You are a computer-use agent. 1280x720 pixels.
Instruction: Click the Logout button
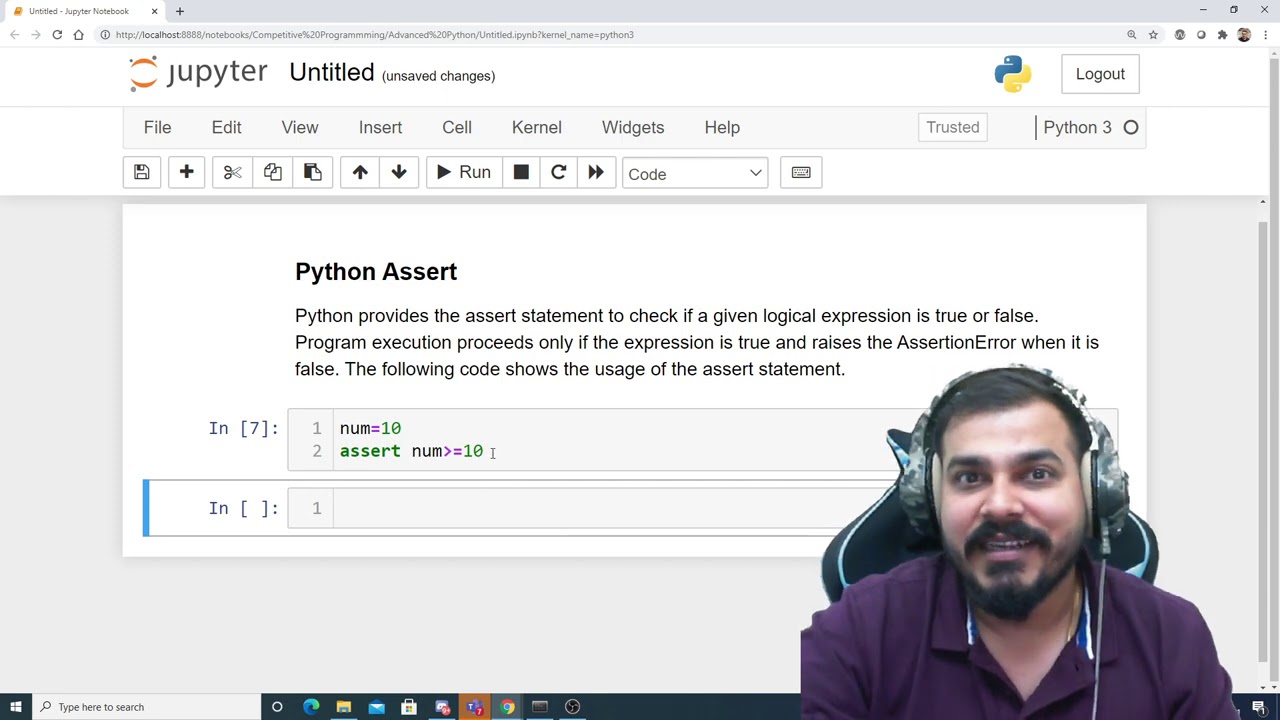(x=1100, y=74)
